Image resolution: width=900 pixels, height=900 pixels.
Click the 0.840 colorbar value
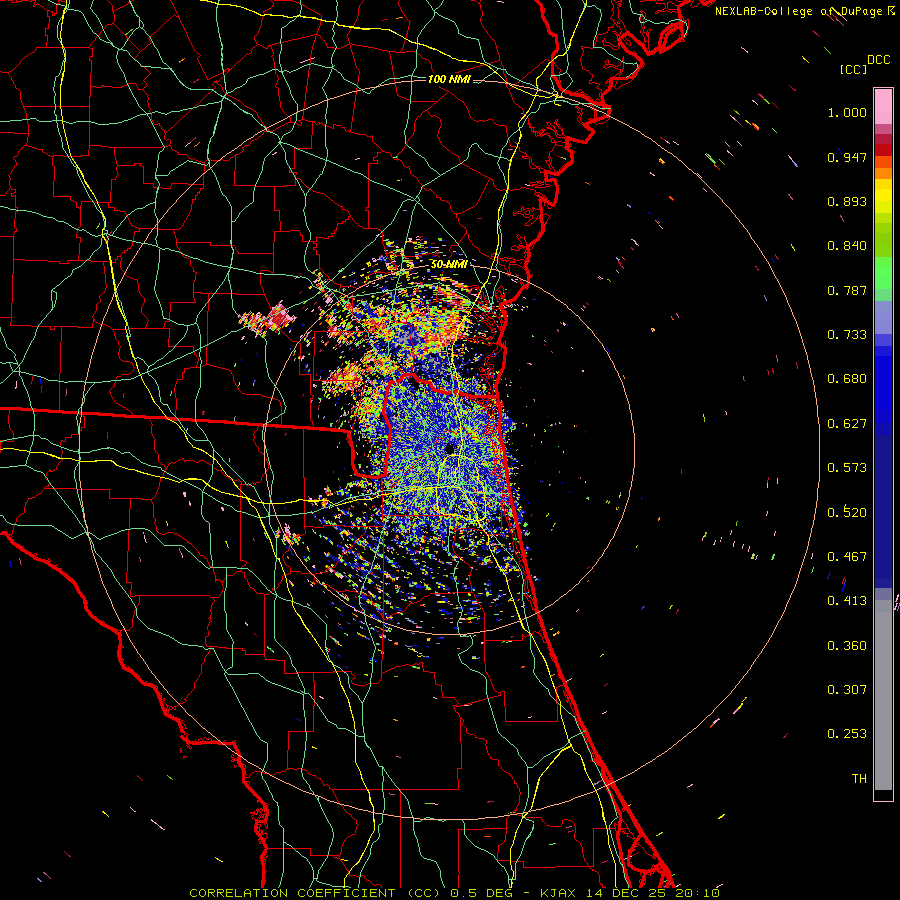847,246
